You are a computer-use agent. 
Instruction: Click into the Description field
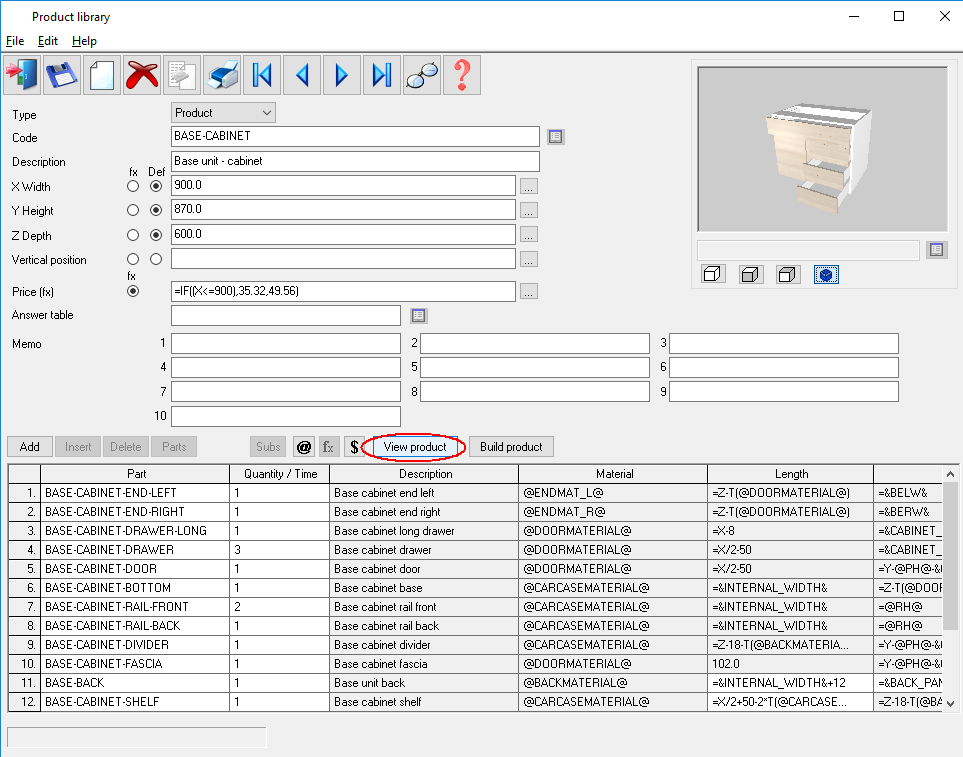pos(355,161)
